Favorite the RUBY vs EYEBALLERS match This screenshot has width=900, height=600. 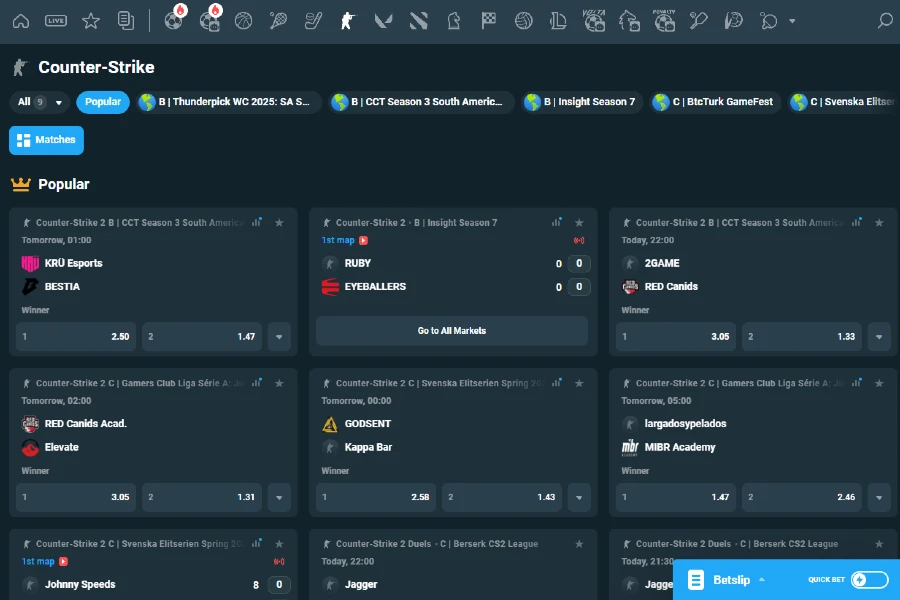(x=579, y=222)
